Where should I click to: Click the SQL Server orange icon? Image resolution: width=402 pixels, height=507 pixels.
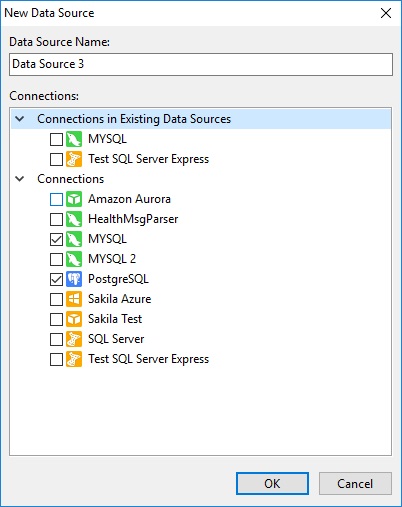point(74,339)
